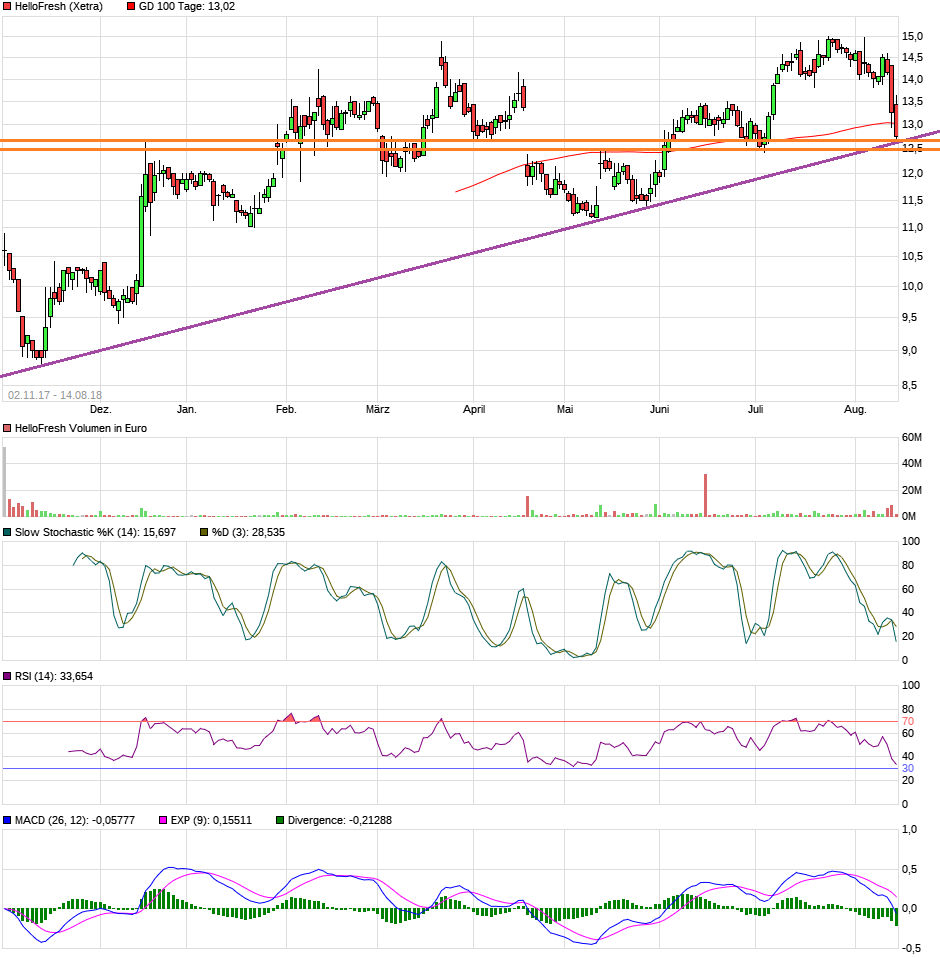
Task: Click the date range 02.11.17 - 14.08.18 text
Action: (x=55, y=395)
